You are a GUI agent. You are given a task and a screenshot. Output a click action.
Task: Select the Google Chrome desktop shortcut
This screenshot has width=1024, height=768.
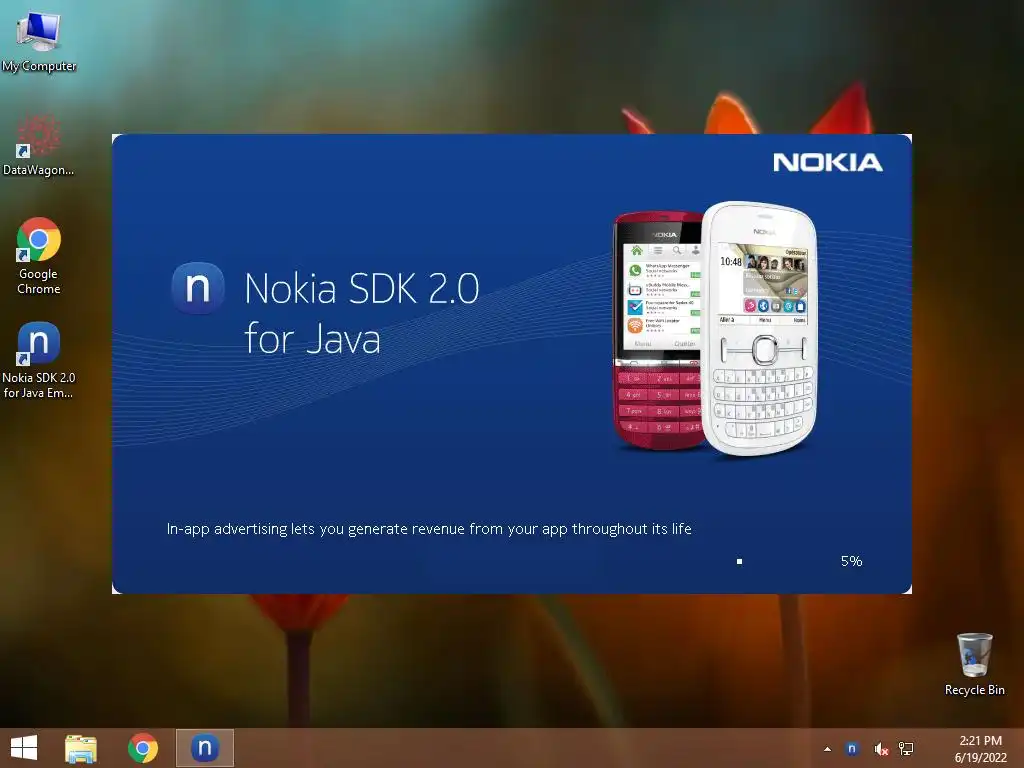tap(39, 255)
